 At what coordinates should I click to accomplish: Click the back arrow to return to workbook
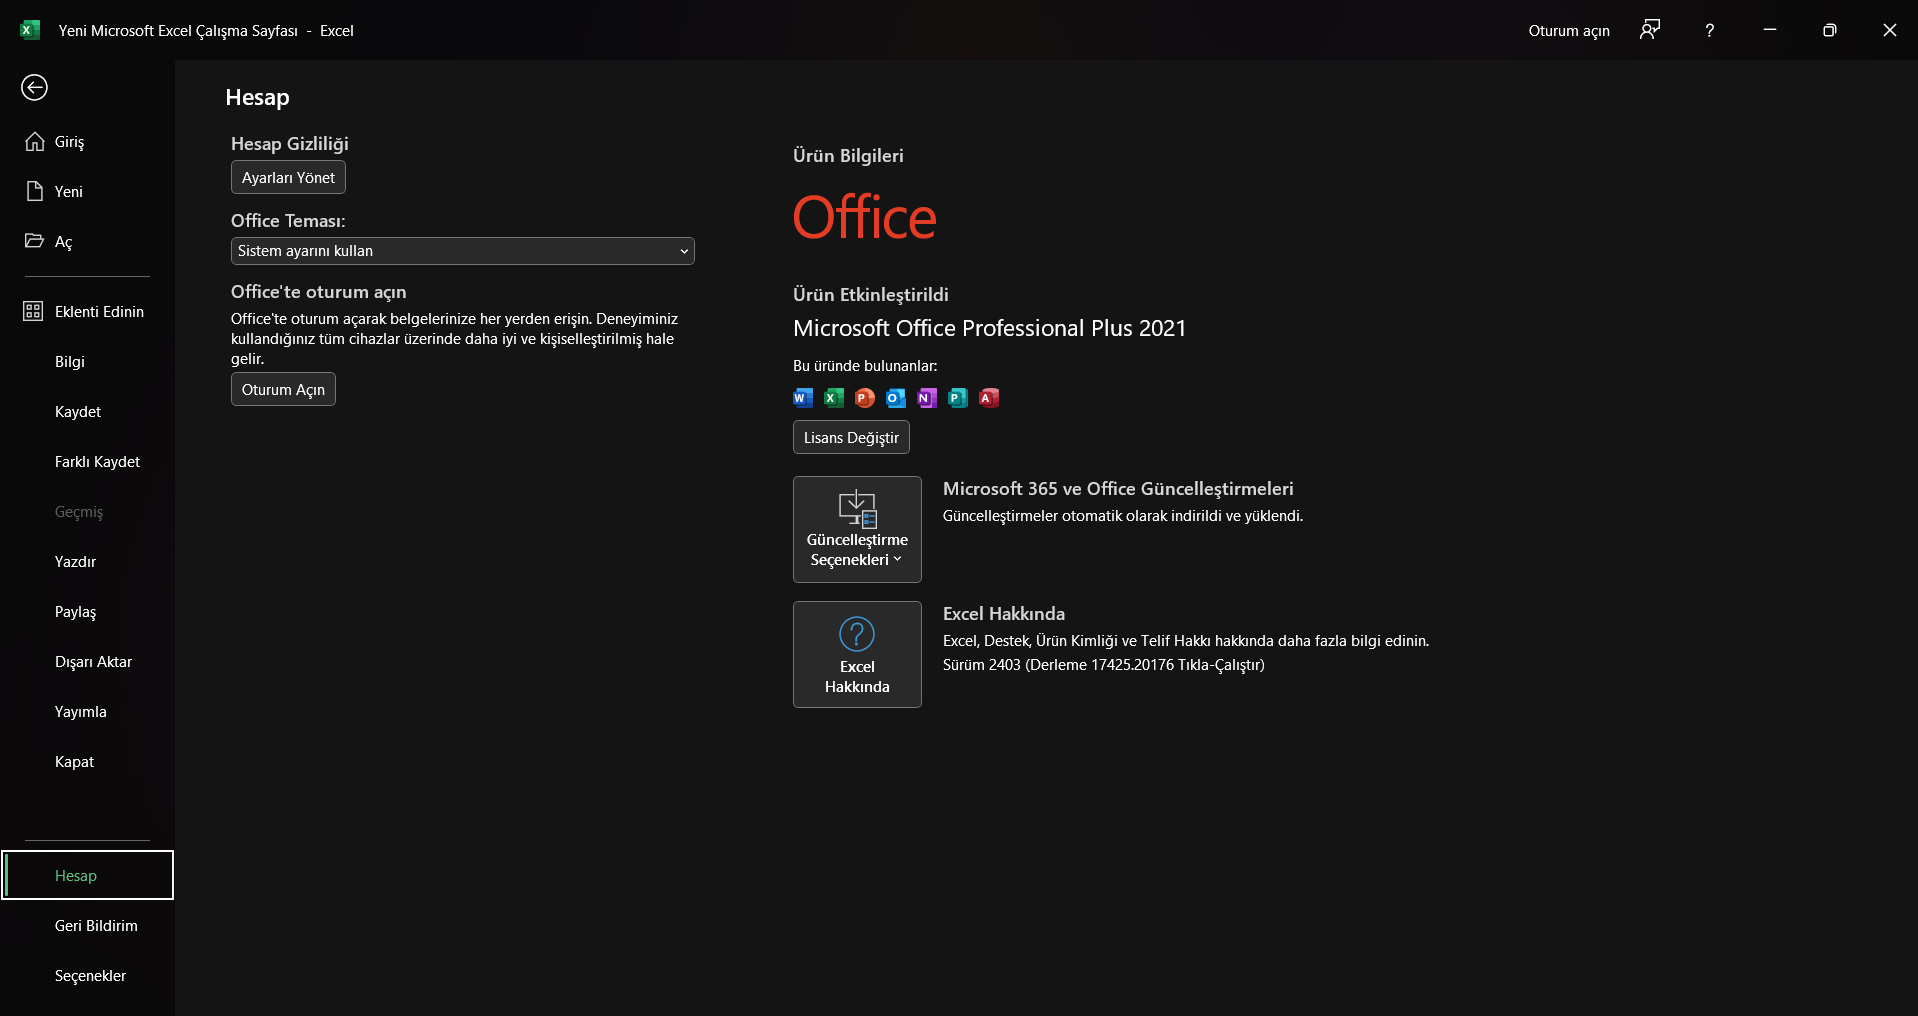point(34,88)
